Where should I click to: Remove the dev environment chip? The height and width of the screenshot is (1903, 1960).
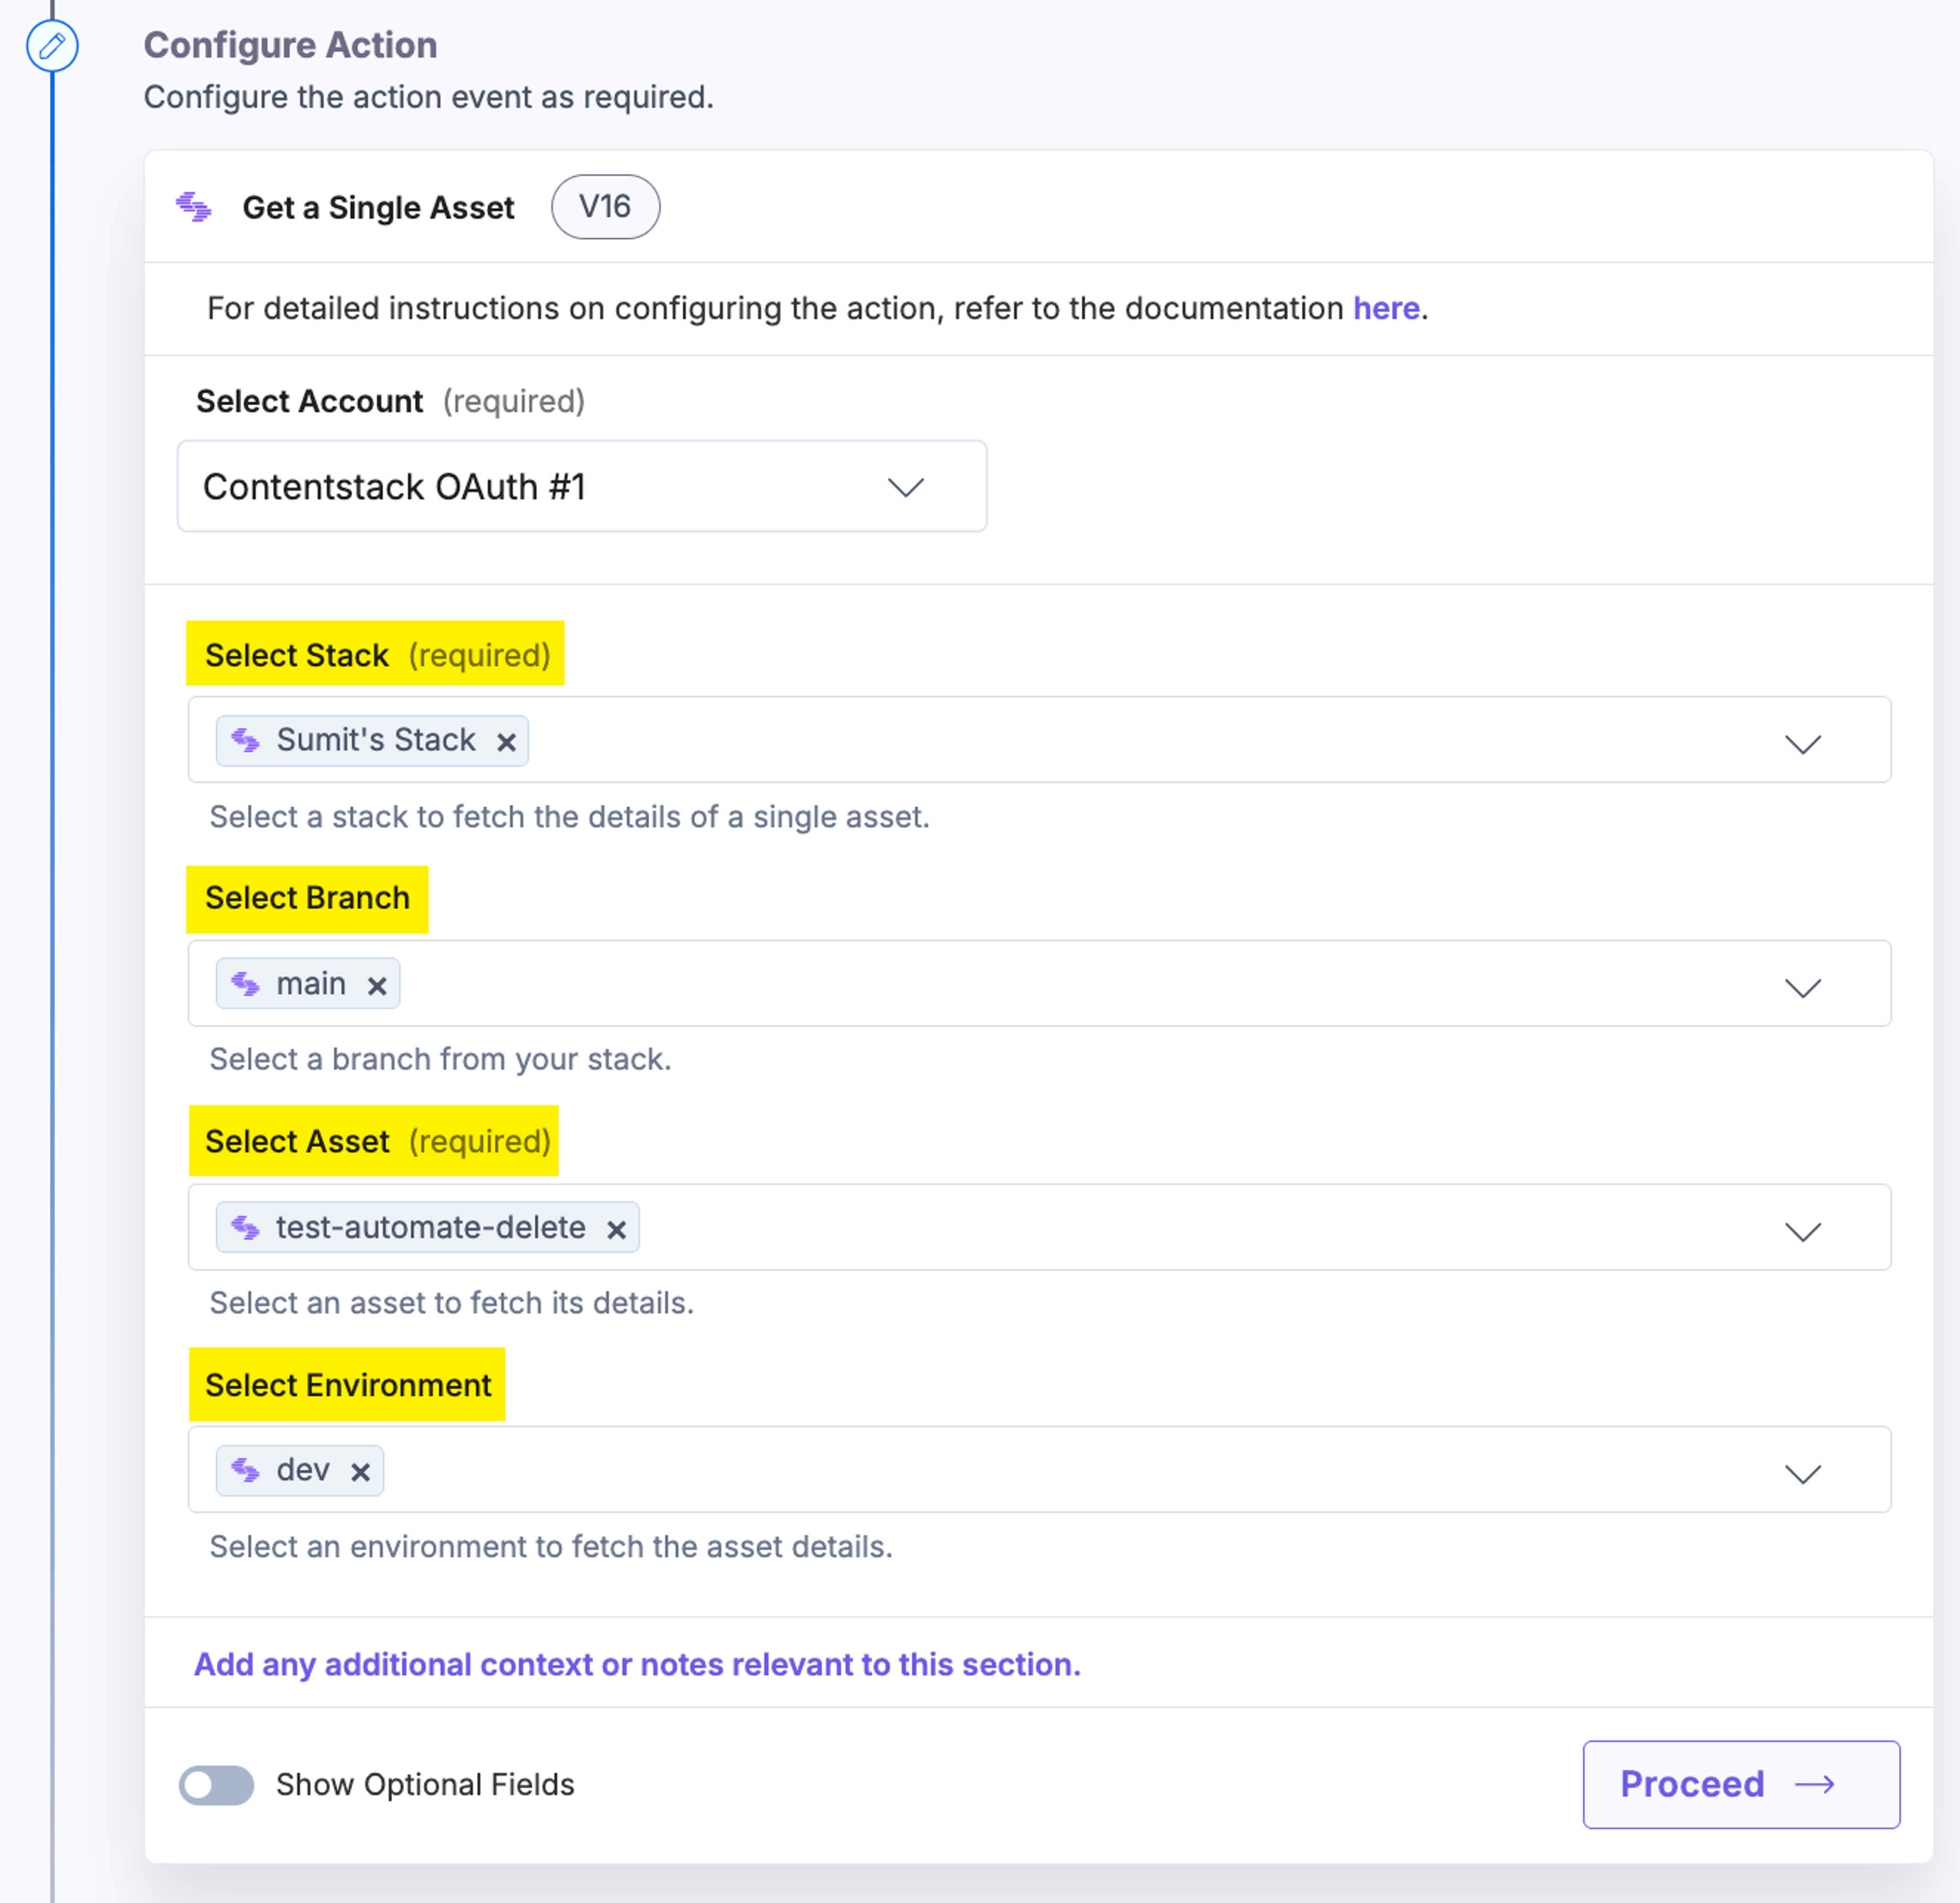(361, 1472)
